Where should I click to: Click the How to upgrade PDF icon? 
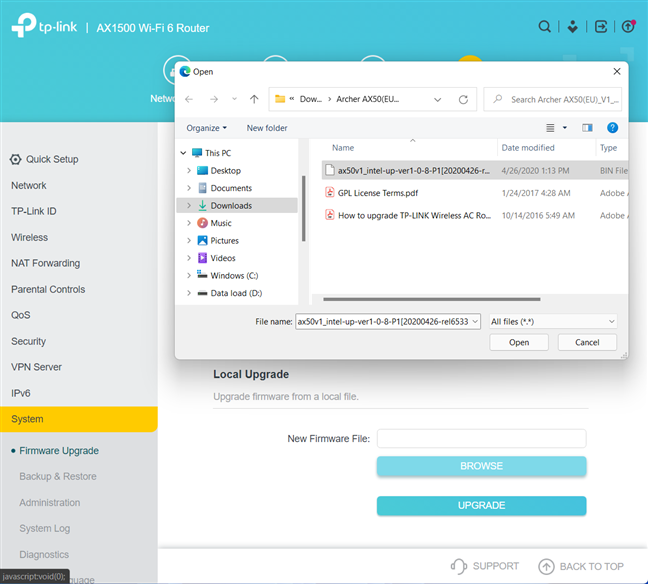click(329, 215)
